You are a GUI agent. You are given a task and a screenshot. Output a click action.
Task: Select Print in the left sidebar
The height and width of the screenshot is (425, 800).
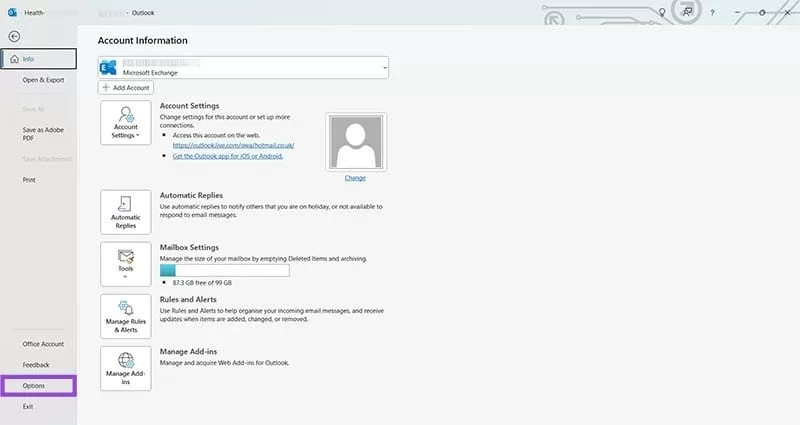[29, 180]
